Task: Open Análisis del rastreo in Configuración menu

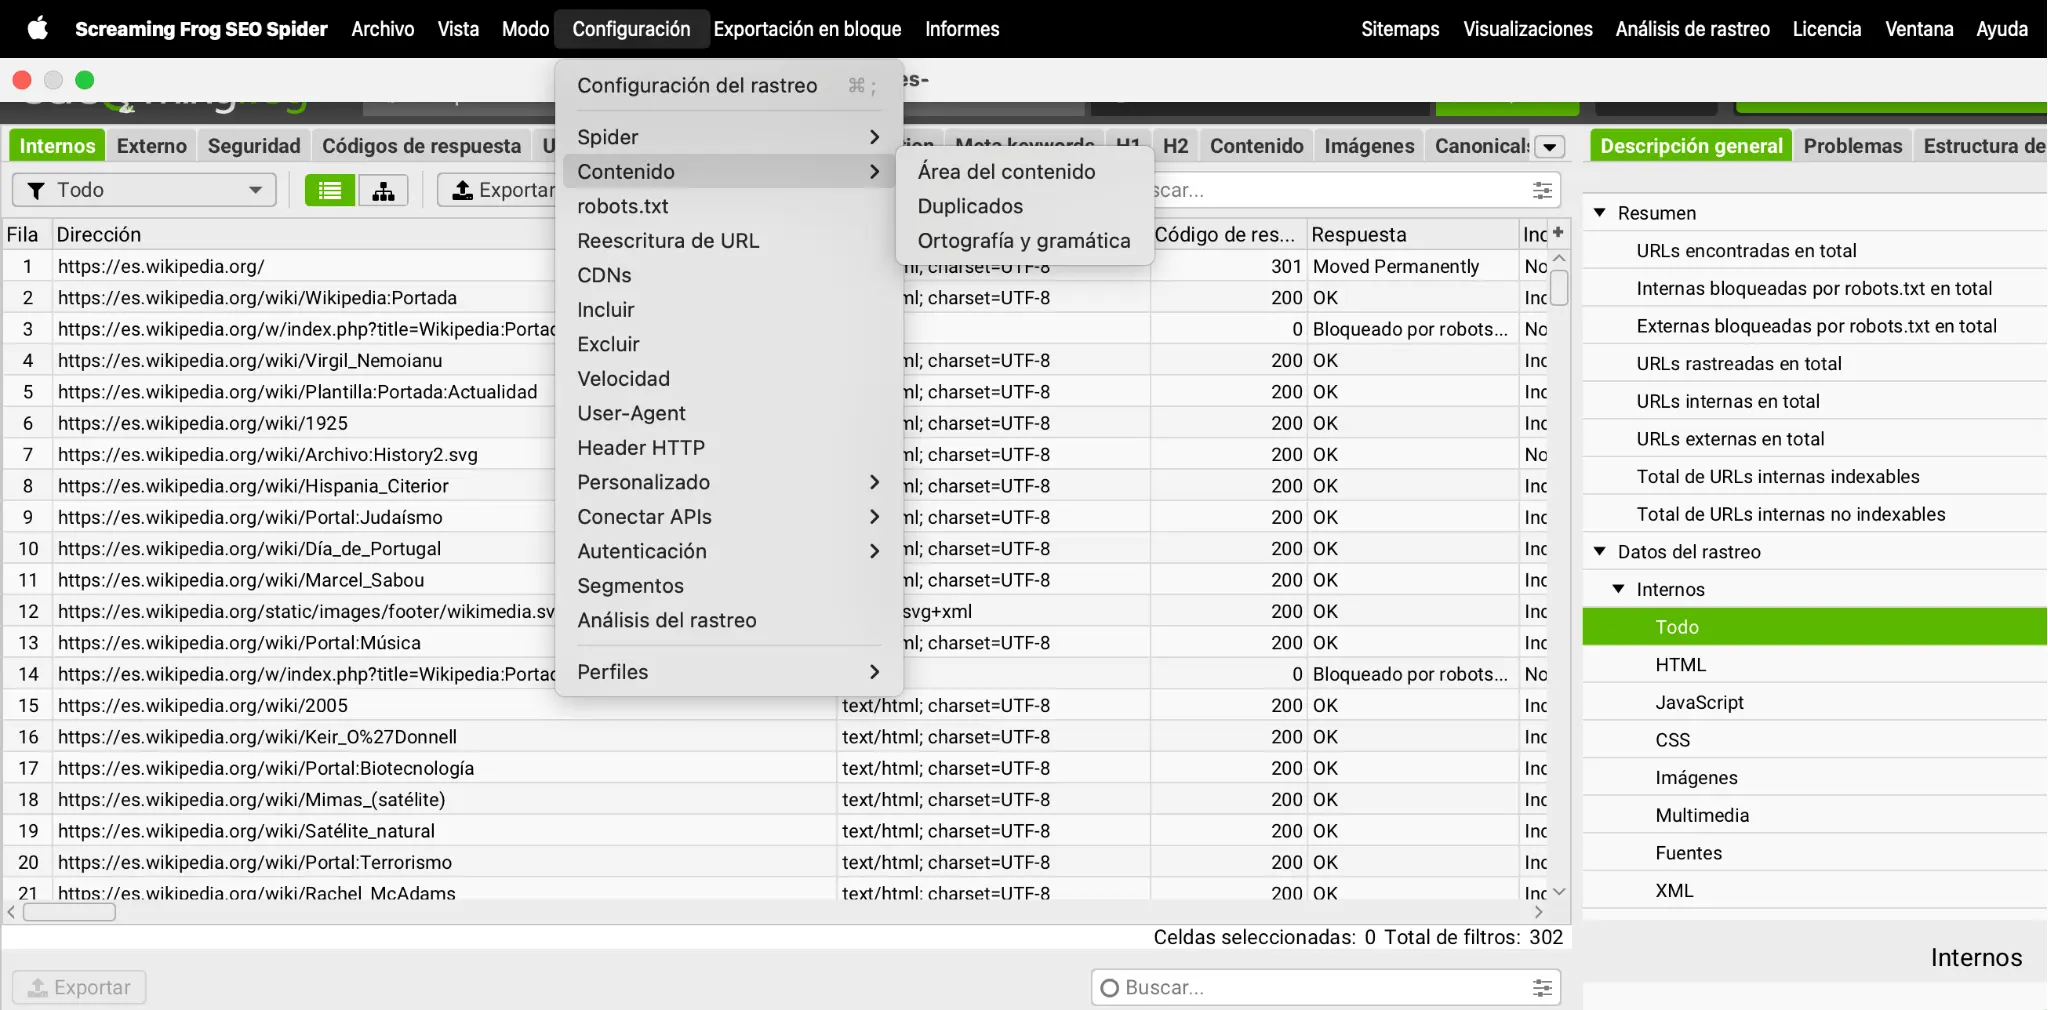Action: [x=729, y=620]
